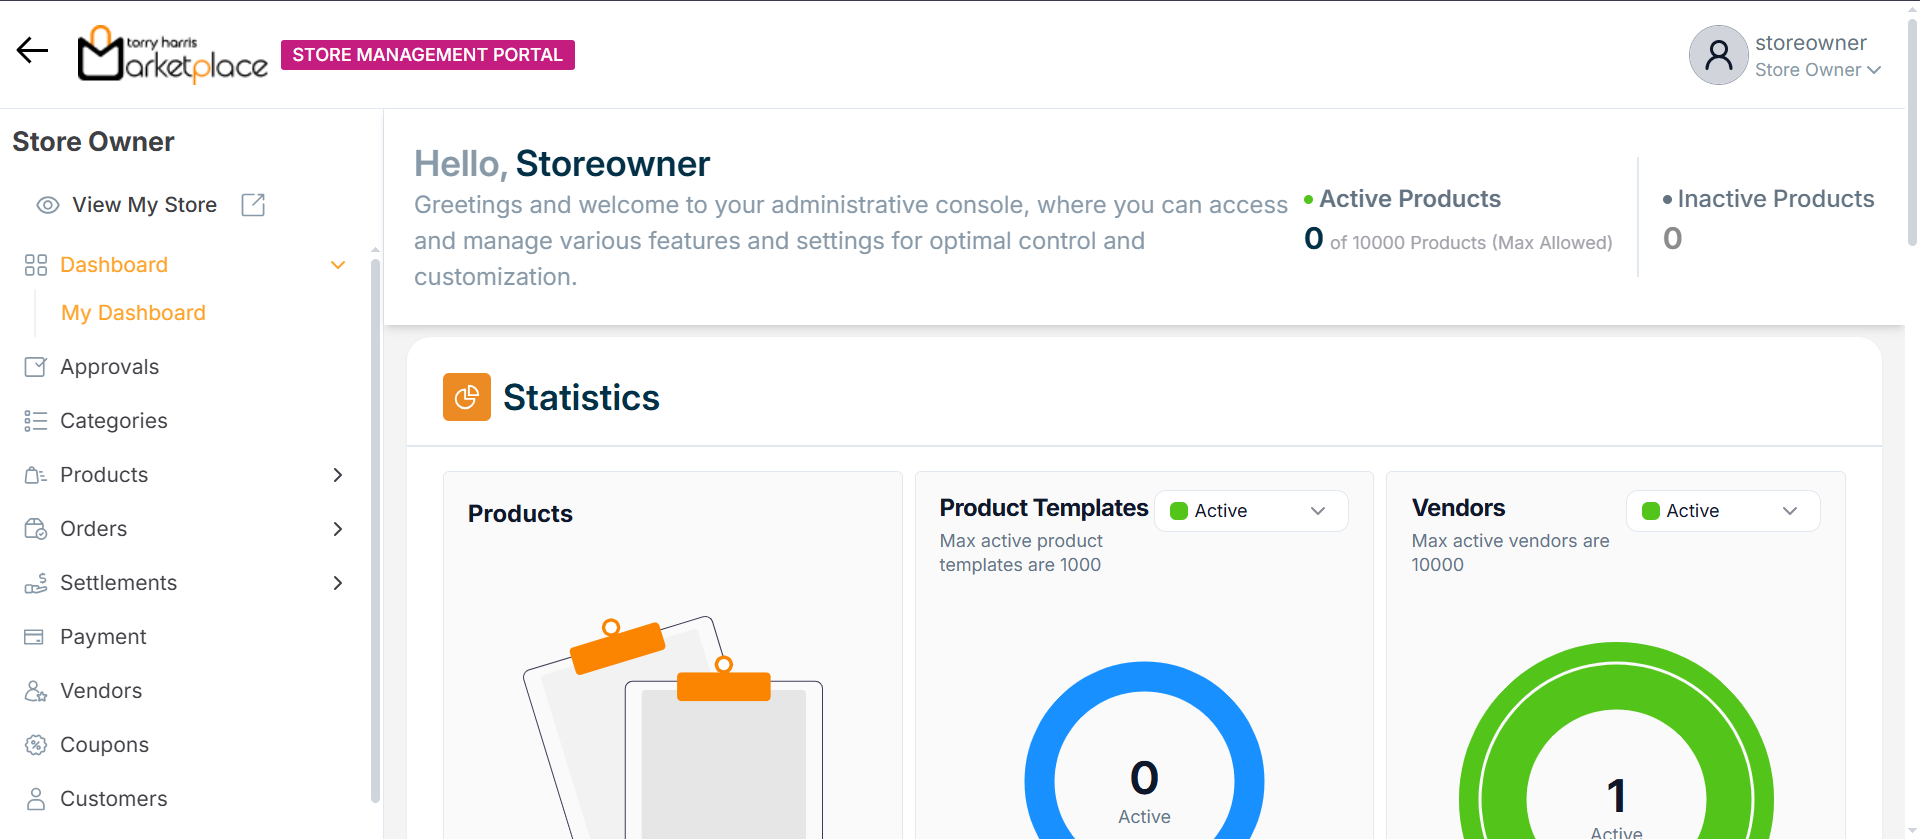Click the Categories list icon

35,421
